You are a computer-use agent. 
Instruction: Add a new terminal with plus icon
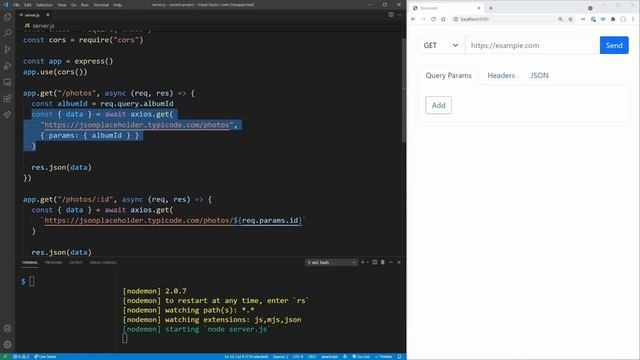click(362, 262)
